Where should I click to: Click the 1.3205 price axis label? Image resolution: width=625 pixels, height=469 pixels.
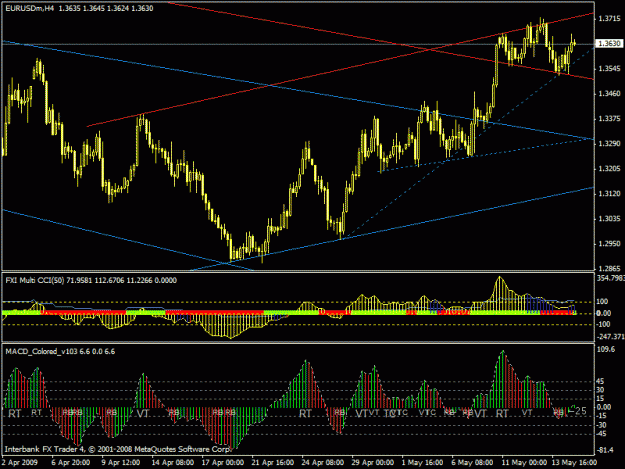tap(609, 169)
